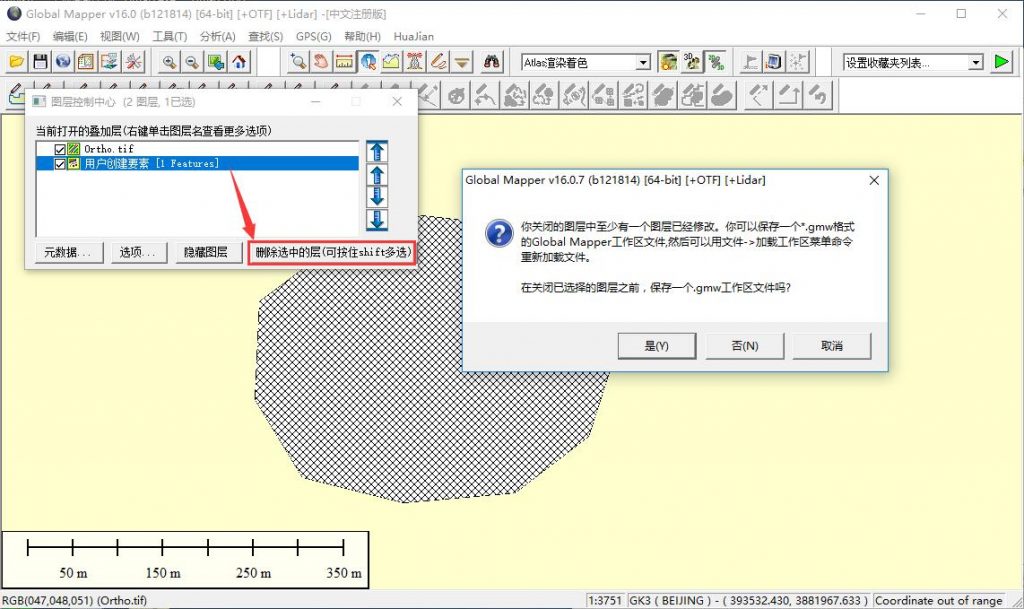Screen dimensions: 1024x609
Task: Click the blue question mark dialog icon
Action: coord(499,234)
